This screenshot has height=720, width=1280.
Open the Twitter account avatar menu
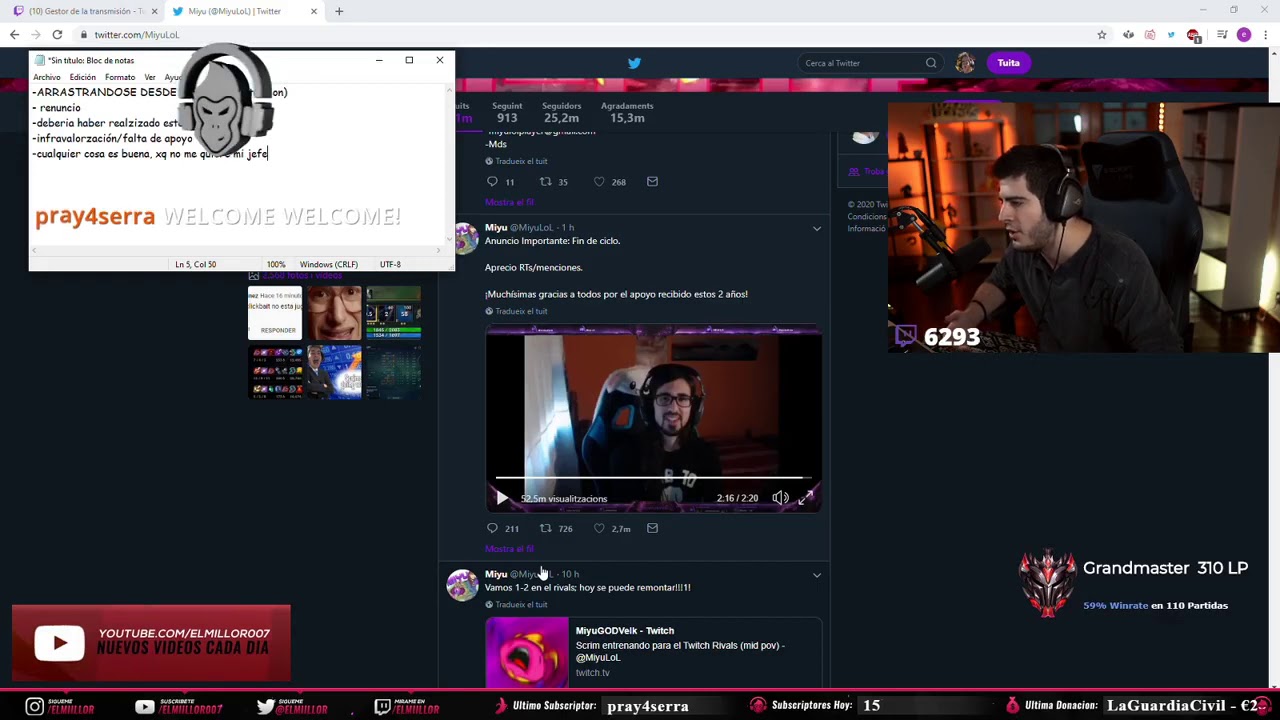[965, 63]
